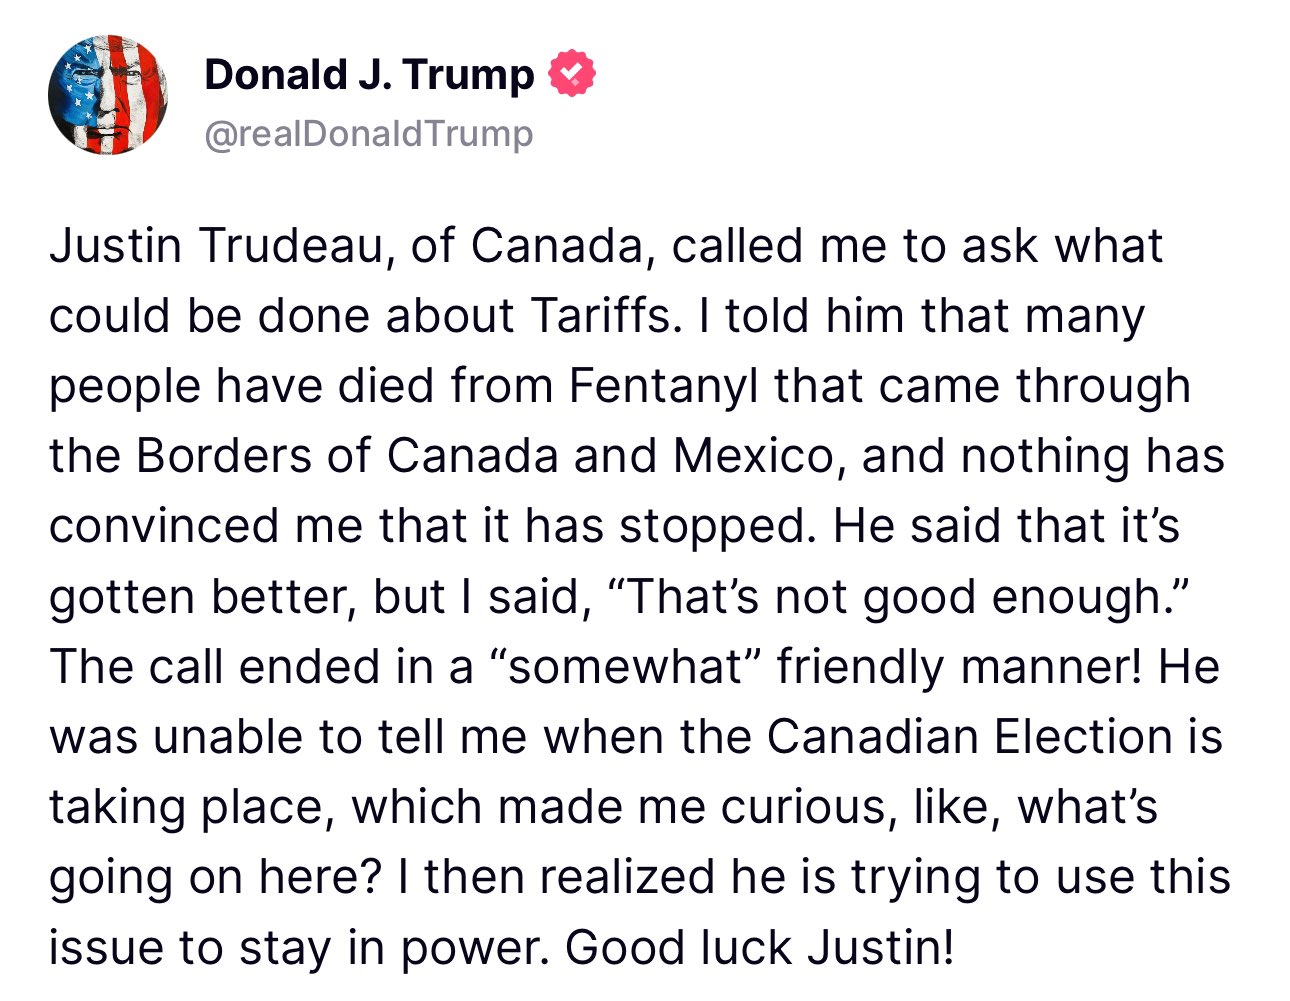The image size is (1290, 1001).
Task: Click the Donald J. Trump display name
Action: pyautogui.click(x=370, y=75)
